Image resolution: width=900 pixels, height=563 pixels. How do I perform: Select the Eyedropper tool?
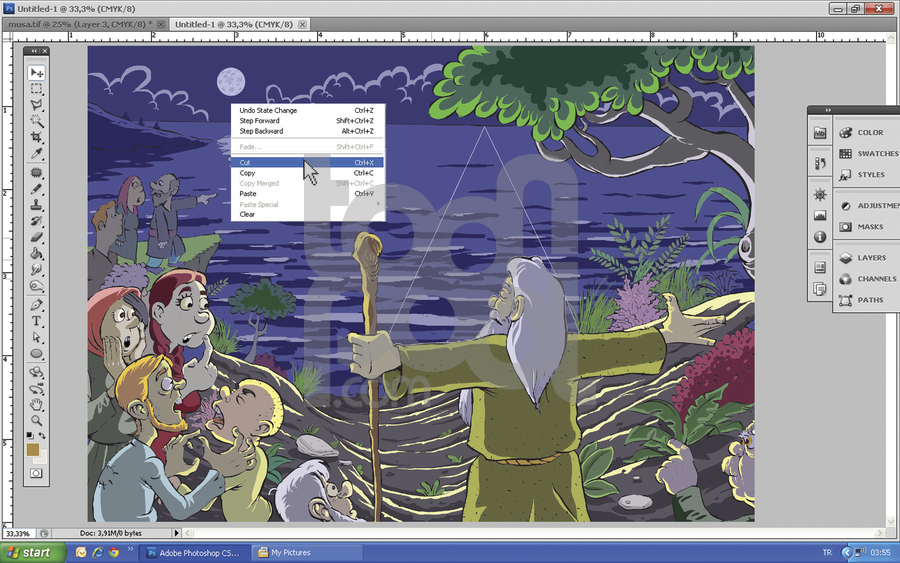pos(36,153)
